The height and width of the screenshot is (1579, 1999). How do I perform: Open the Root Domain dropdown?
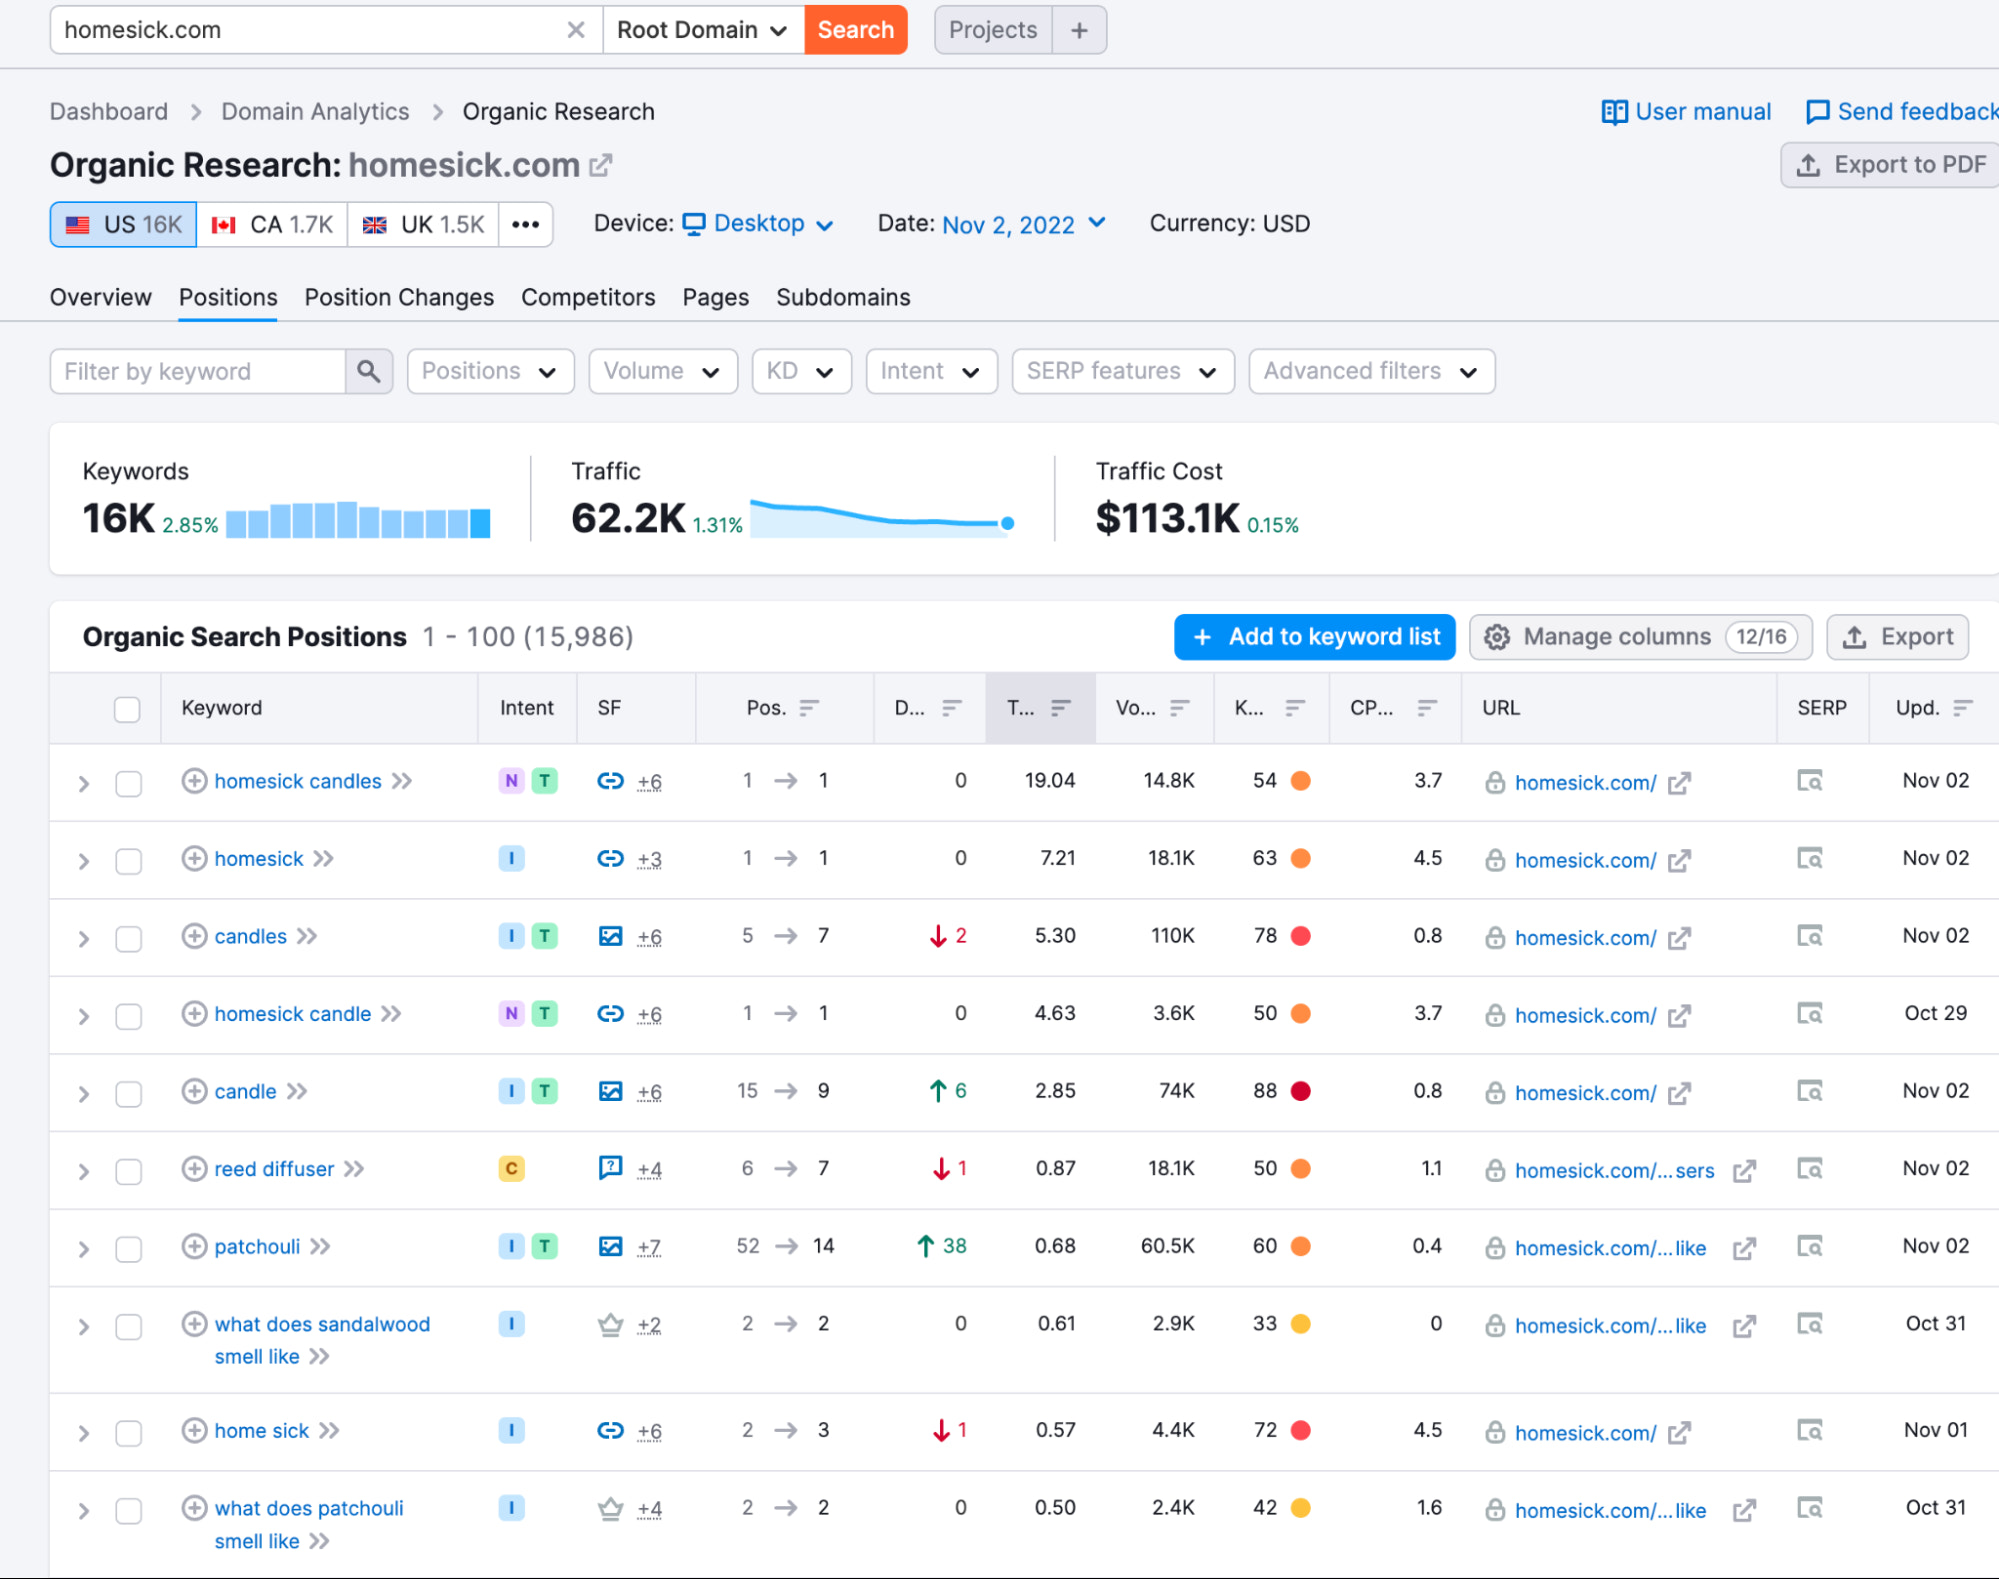pos(702,30)
